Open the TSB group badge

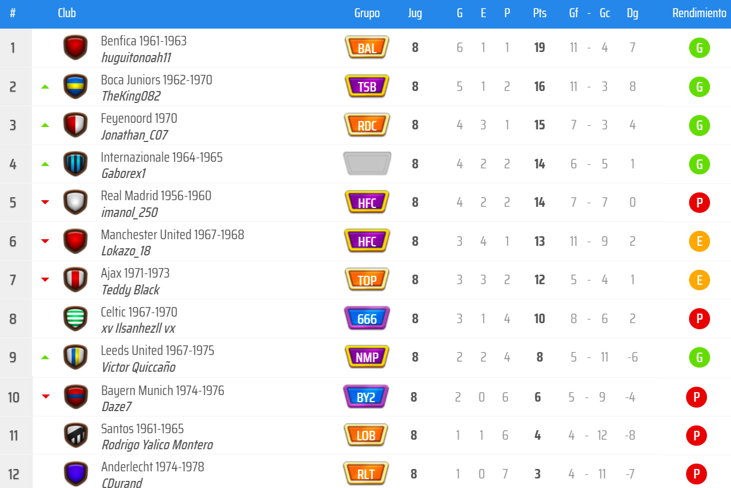click(367, 86)
